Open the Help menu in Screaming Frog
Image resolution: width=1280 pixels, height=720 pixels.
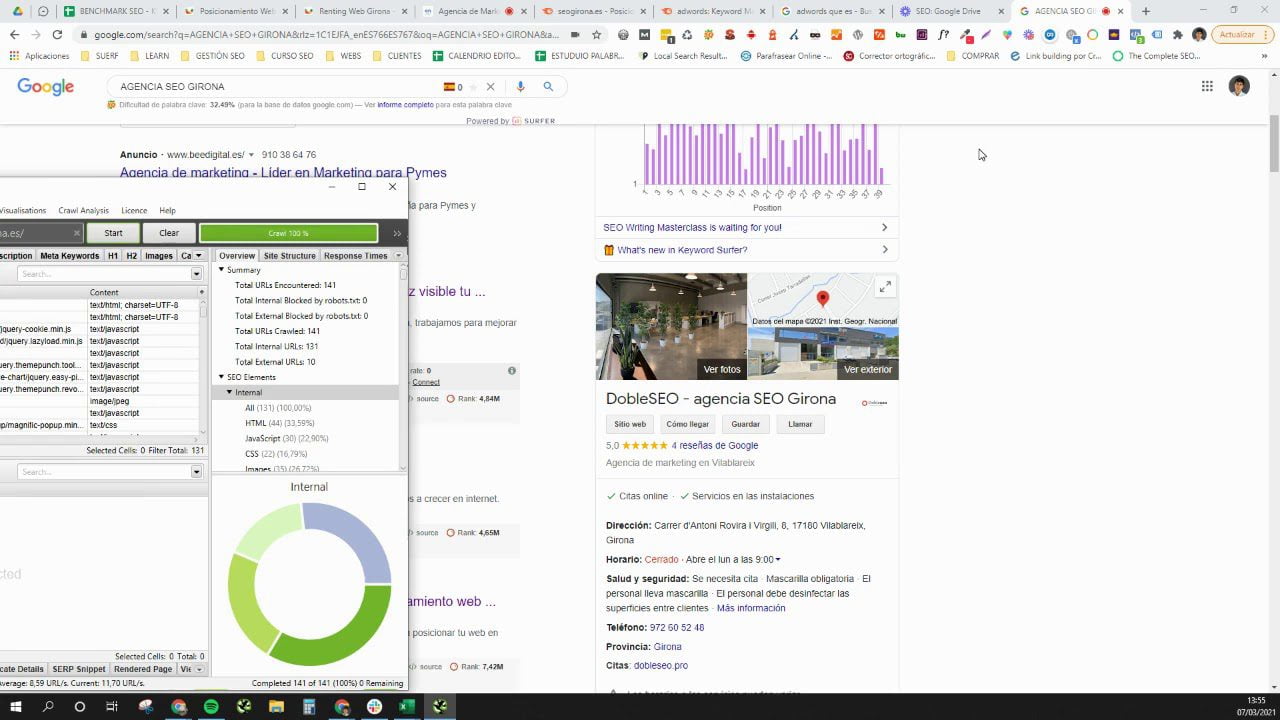coord(167,211)
